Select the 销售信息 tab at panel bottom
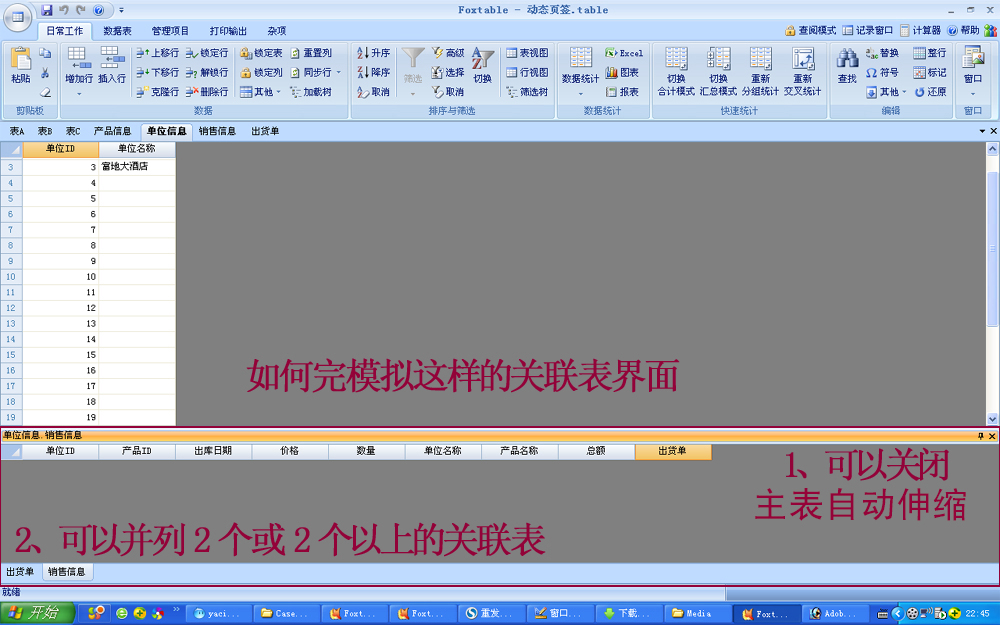The width and height of the screenshot is (1000, 625). tap(66, 571)
